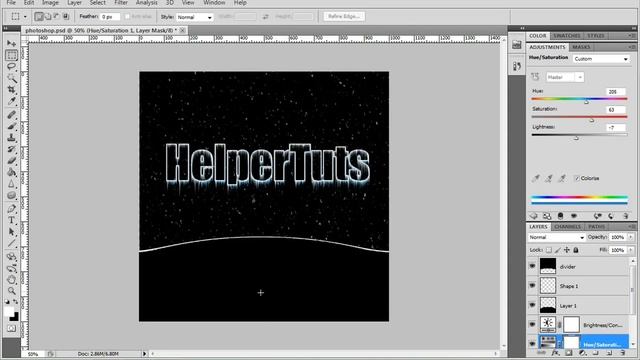Open the Hue/Saturation preset dropdown Custom
This screenshot has width=640, height=360.
click(x=601, y=59)
